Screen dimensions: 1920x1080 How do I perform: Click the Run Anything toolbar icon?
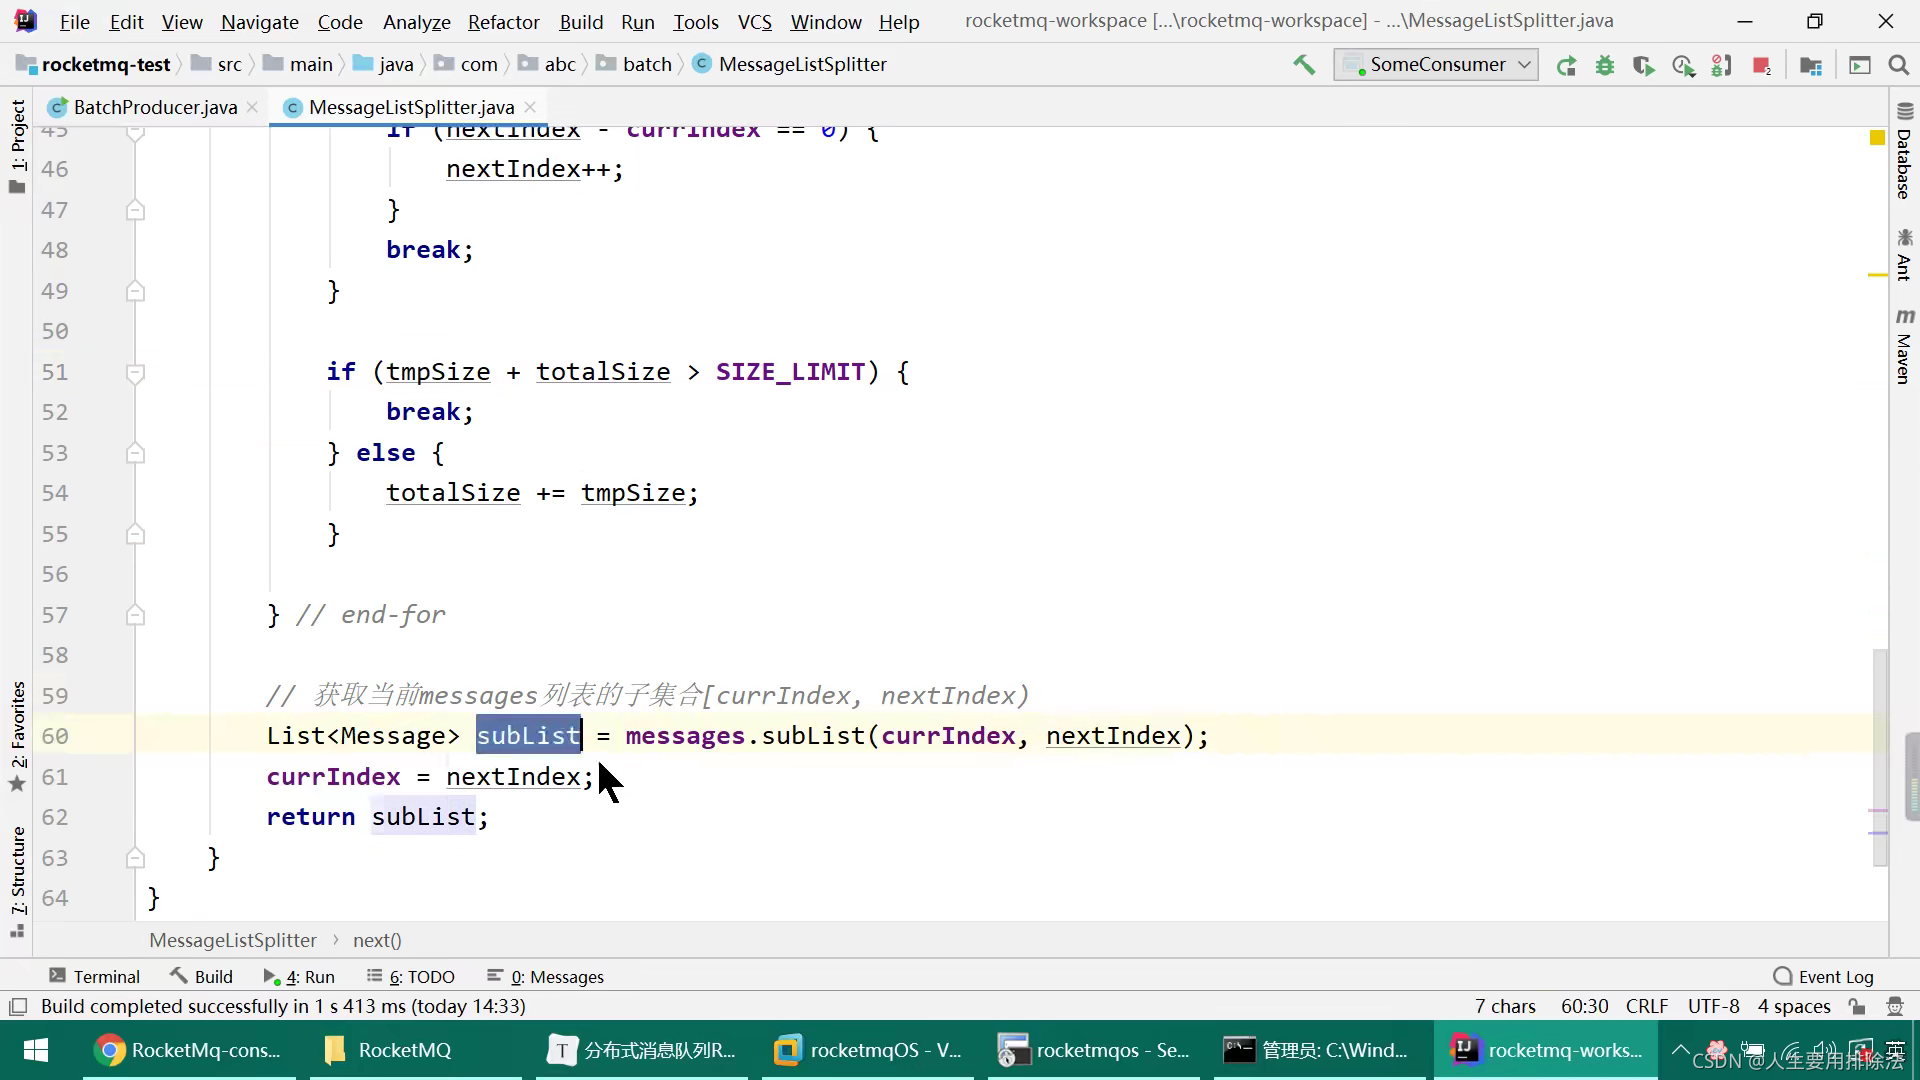pyautogui.click(x=1860, y=66)
